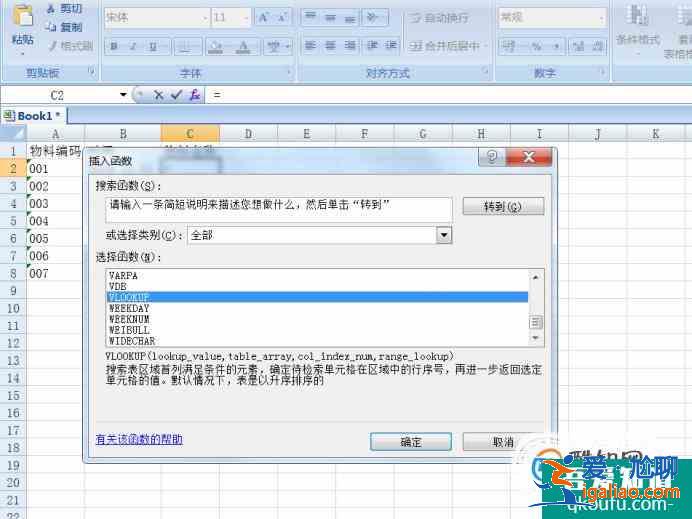Select WEEKNUM in the function list
Viewport: 692px width, 519px height.
[317, 319]
